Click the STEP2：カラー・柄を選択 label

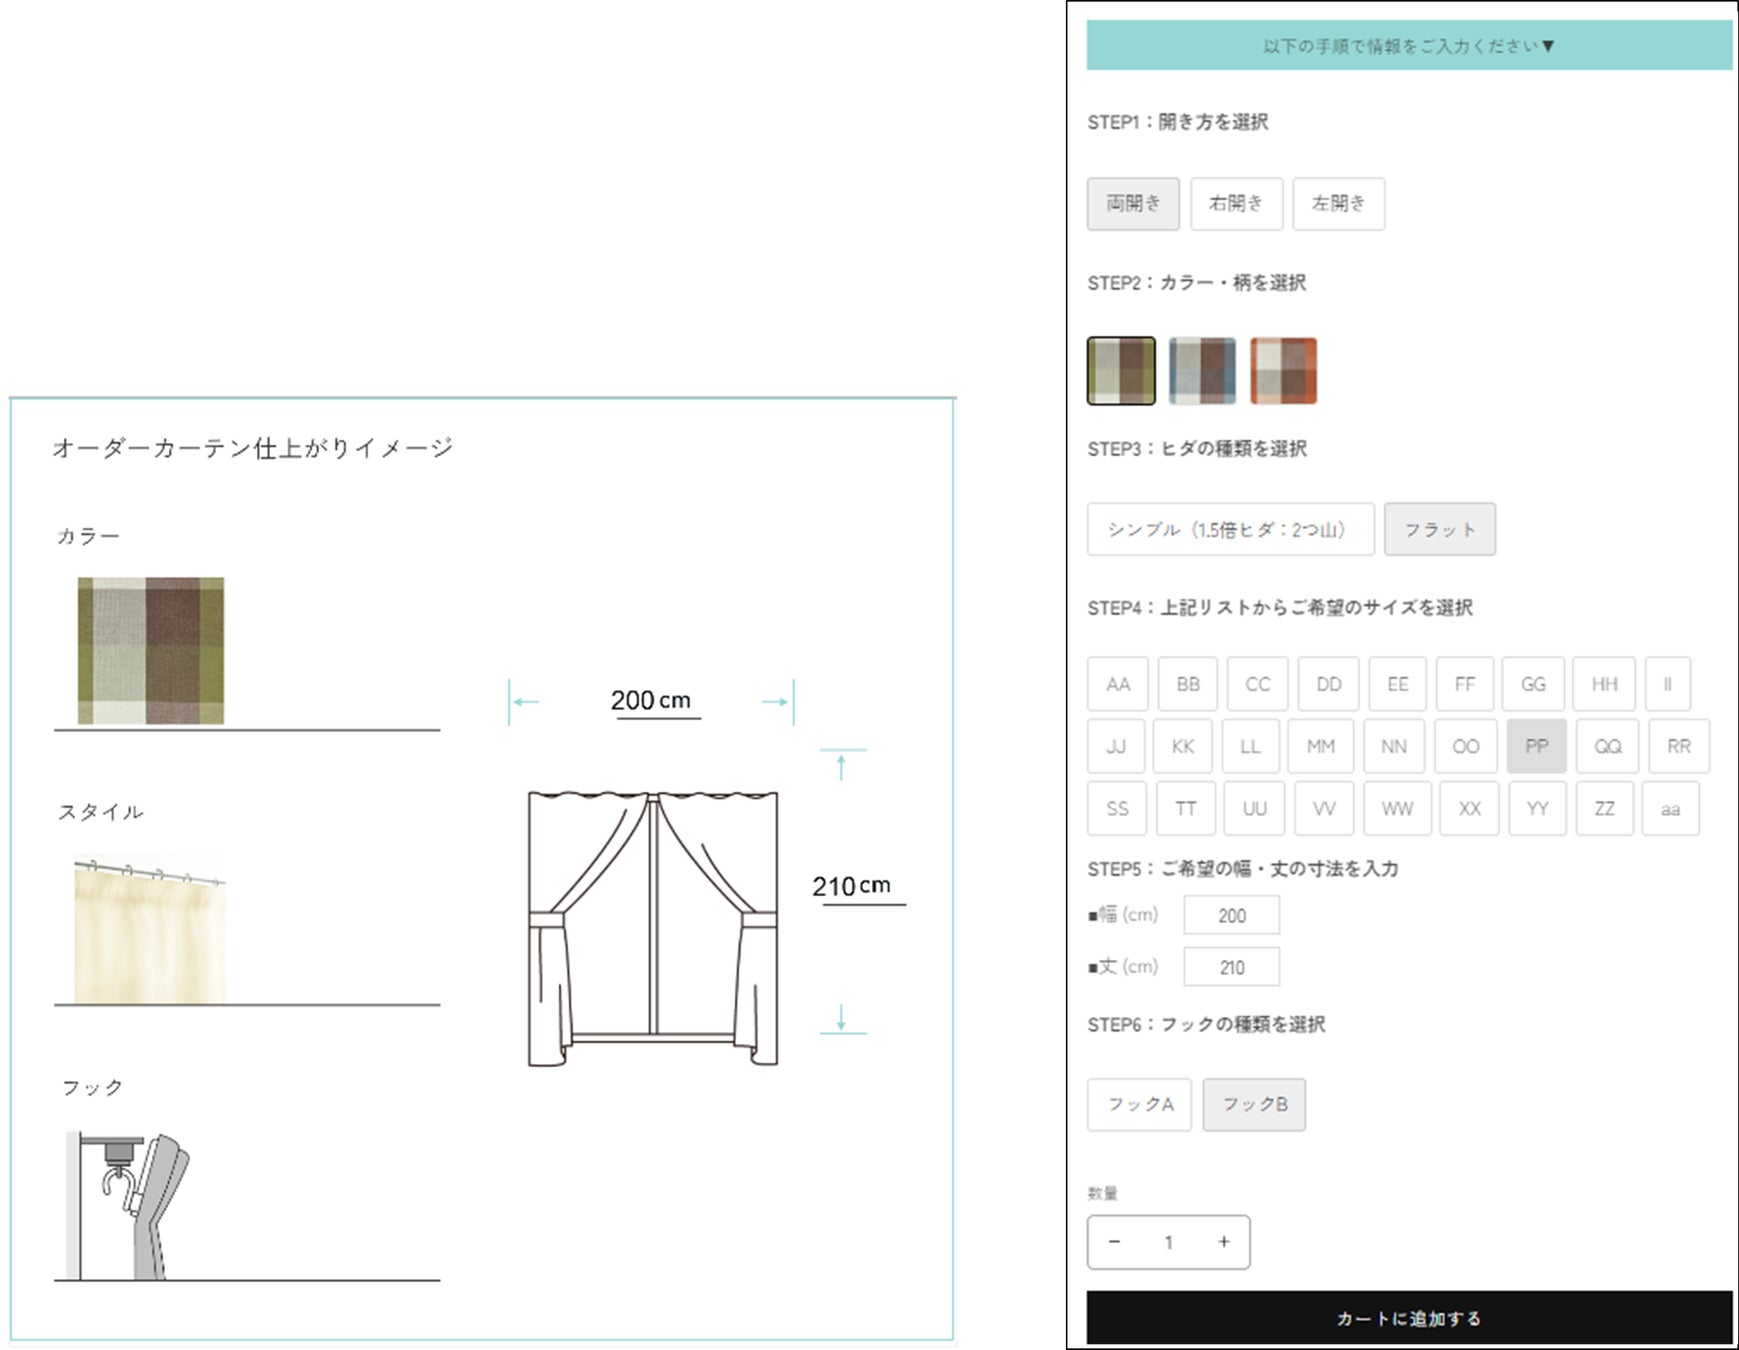[x=1197, y=283]
